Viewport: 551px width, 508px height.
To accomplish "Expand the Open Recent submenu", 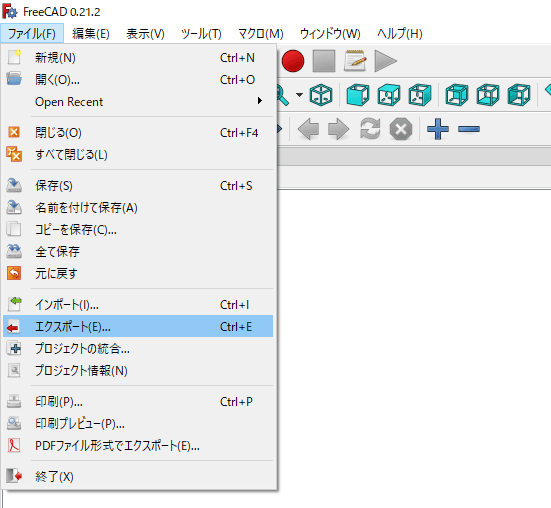I will (138, 102).
